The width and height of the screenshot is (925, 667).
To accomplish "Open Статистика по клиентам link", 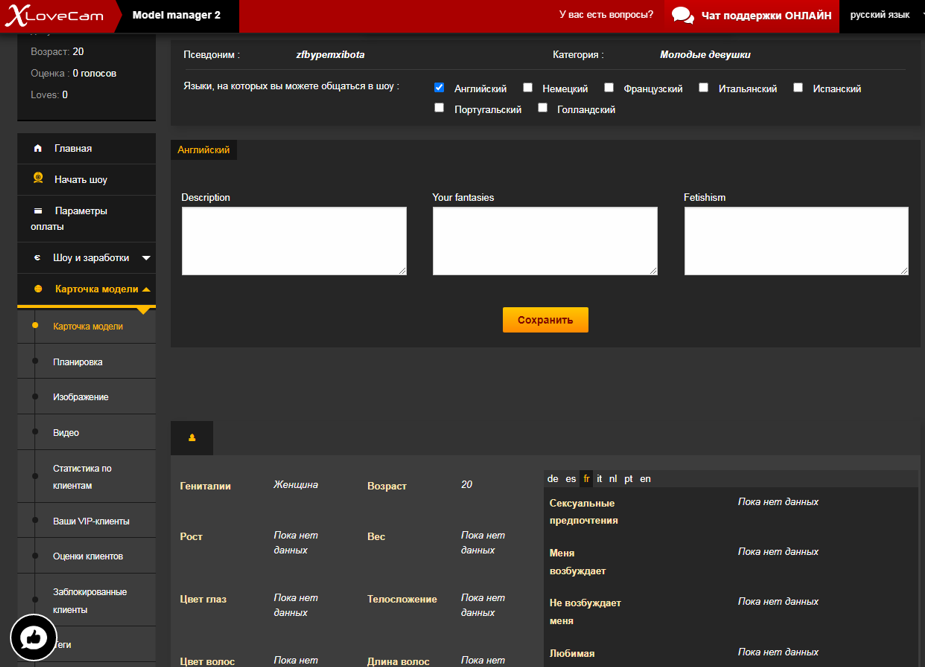I will [x=82, y=477].
